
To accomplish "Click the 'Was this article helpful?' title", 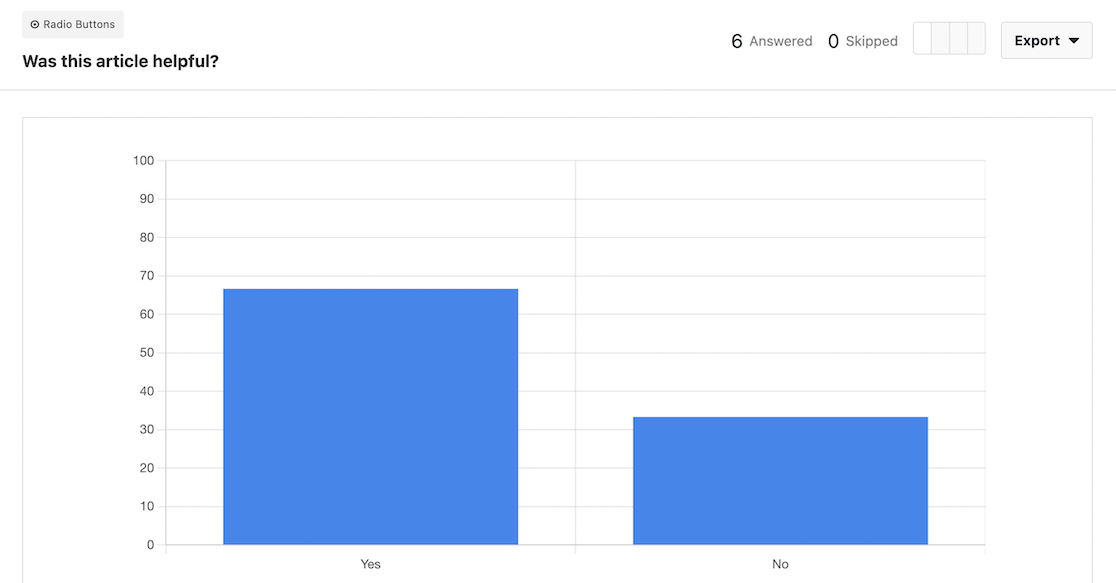I will click(120, 61).
